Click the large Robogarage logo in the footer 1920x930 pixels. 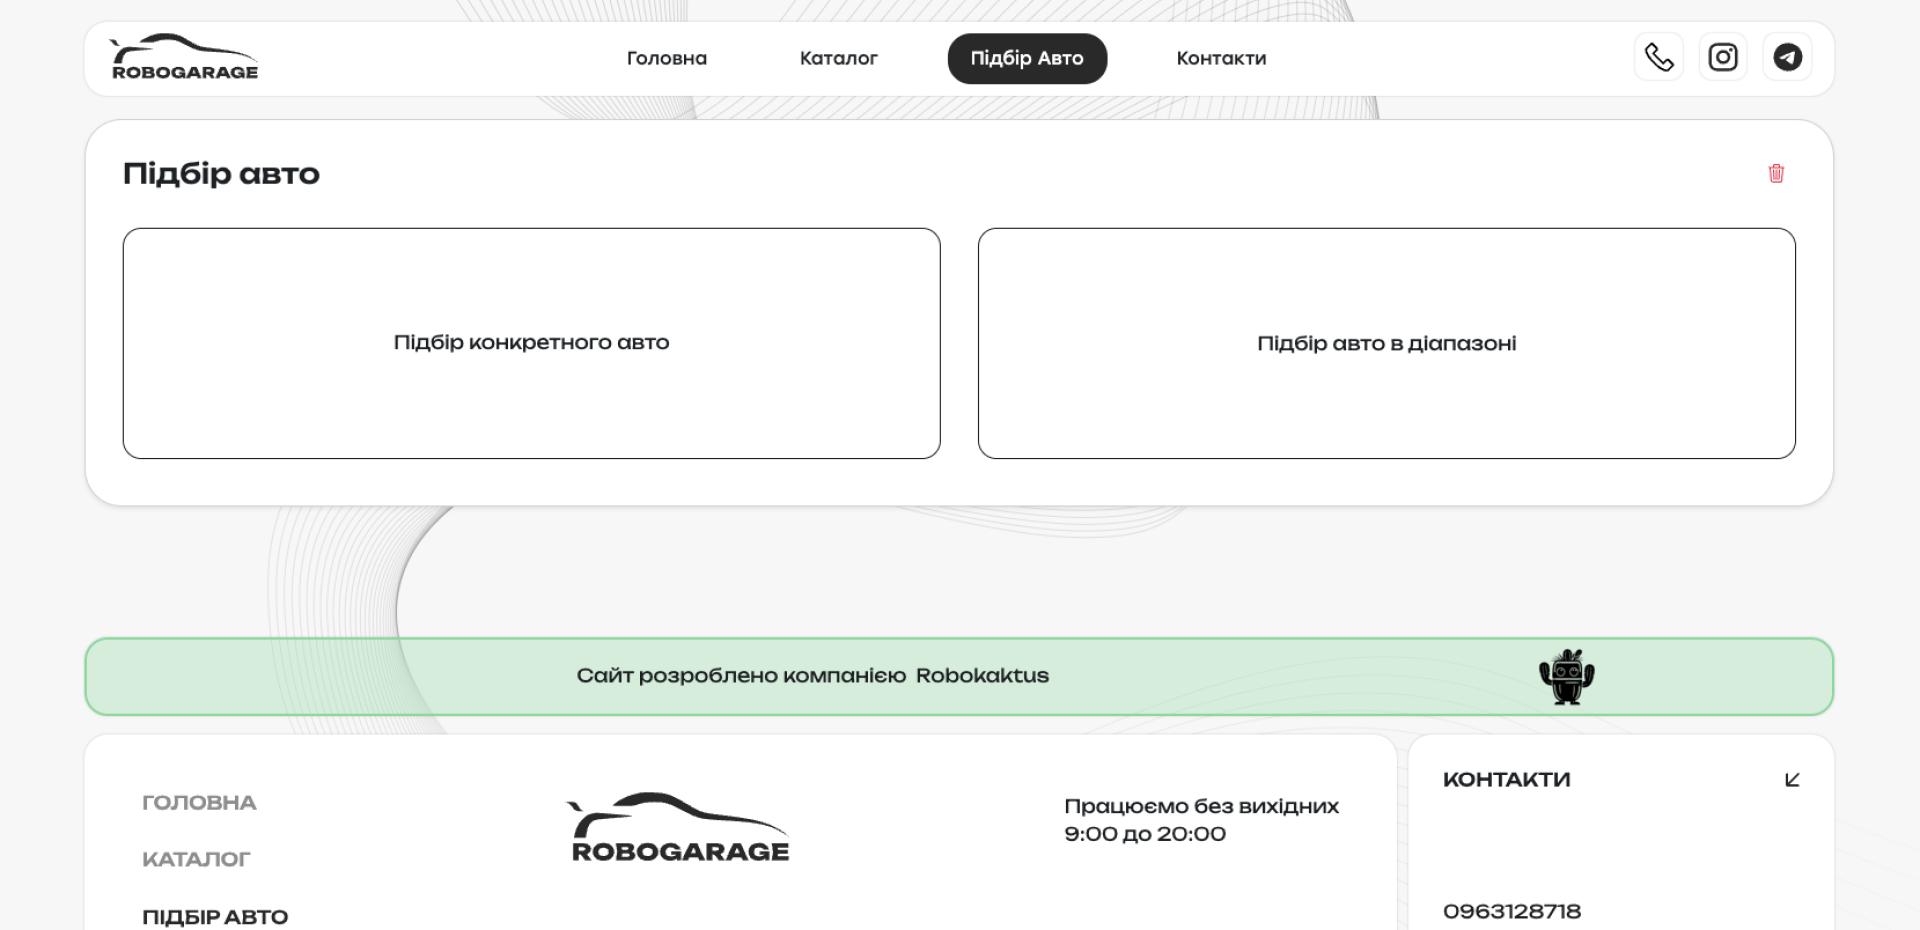[679, 828]
